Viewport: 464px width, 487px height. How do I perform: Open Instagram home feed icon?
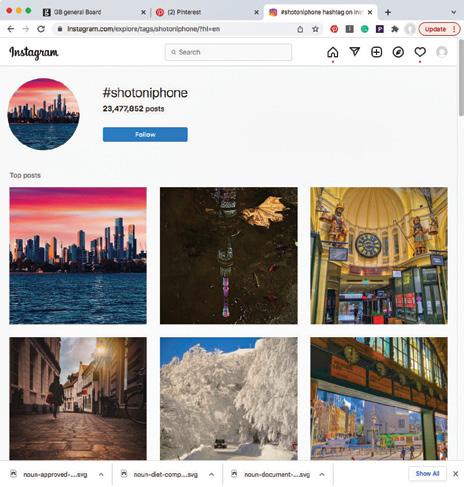point(333,52)
